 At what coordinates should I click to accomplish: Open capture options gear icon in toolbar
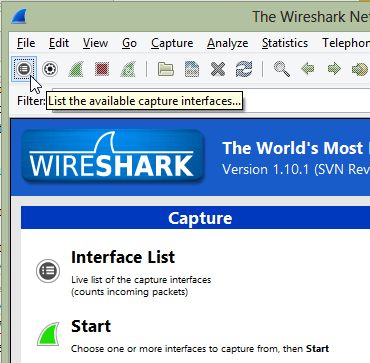pos(50,69)
